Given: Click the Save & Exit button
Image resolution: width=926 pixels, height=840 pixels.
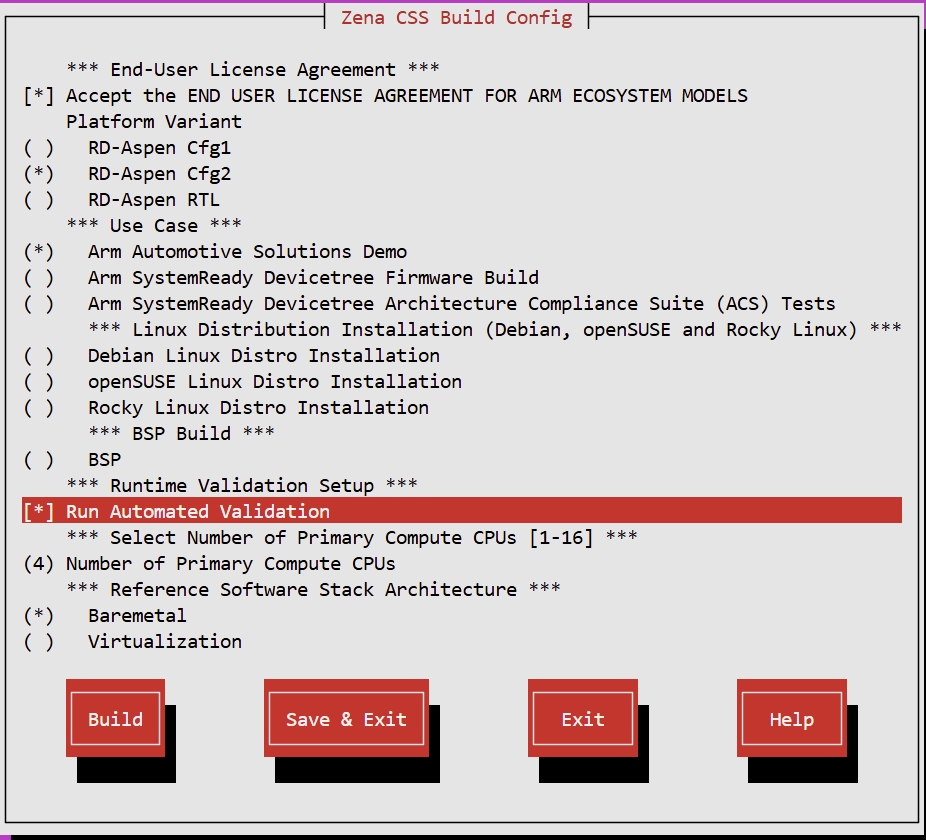Looking at the screenshot, I should [346, 718].
